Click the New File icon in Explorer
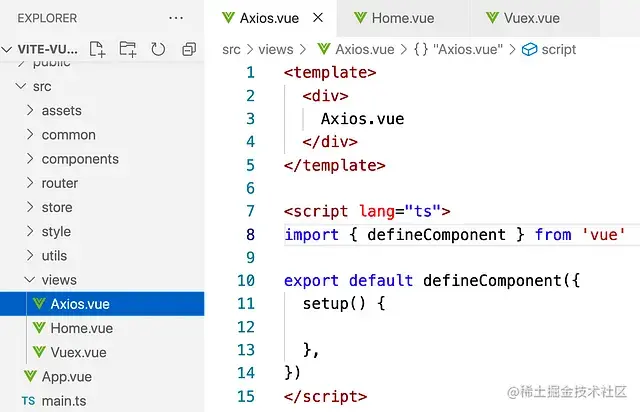 click(97, 49)
